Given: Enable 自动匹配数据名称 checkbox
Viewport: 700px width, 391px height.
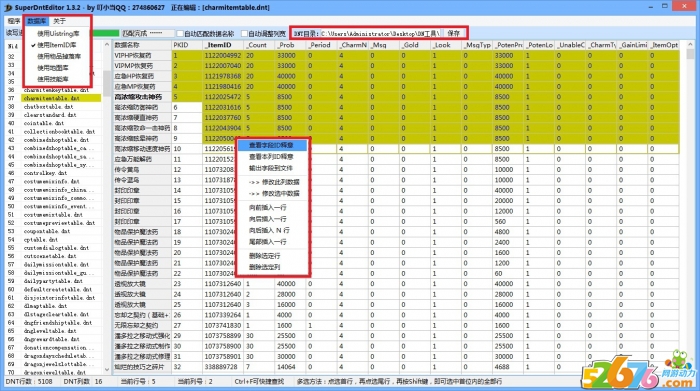Looking at the screenshot, I should 180,33.
